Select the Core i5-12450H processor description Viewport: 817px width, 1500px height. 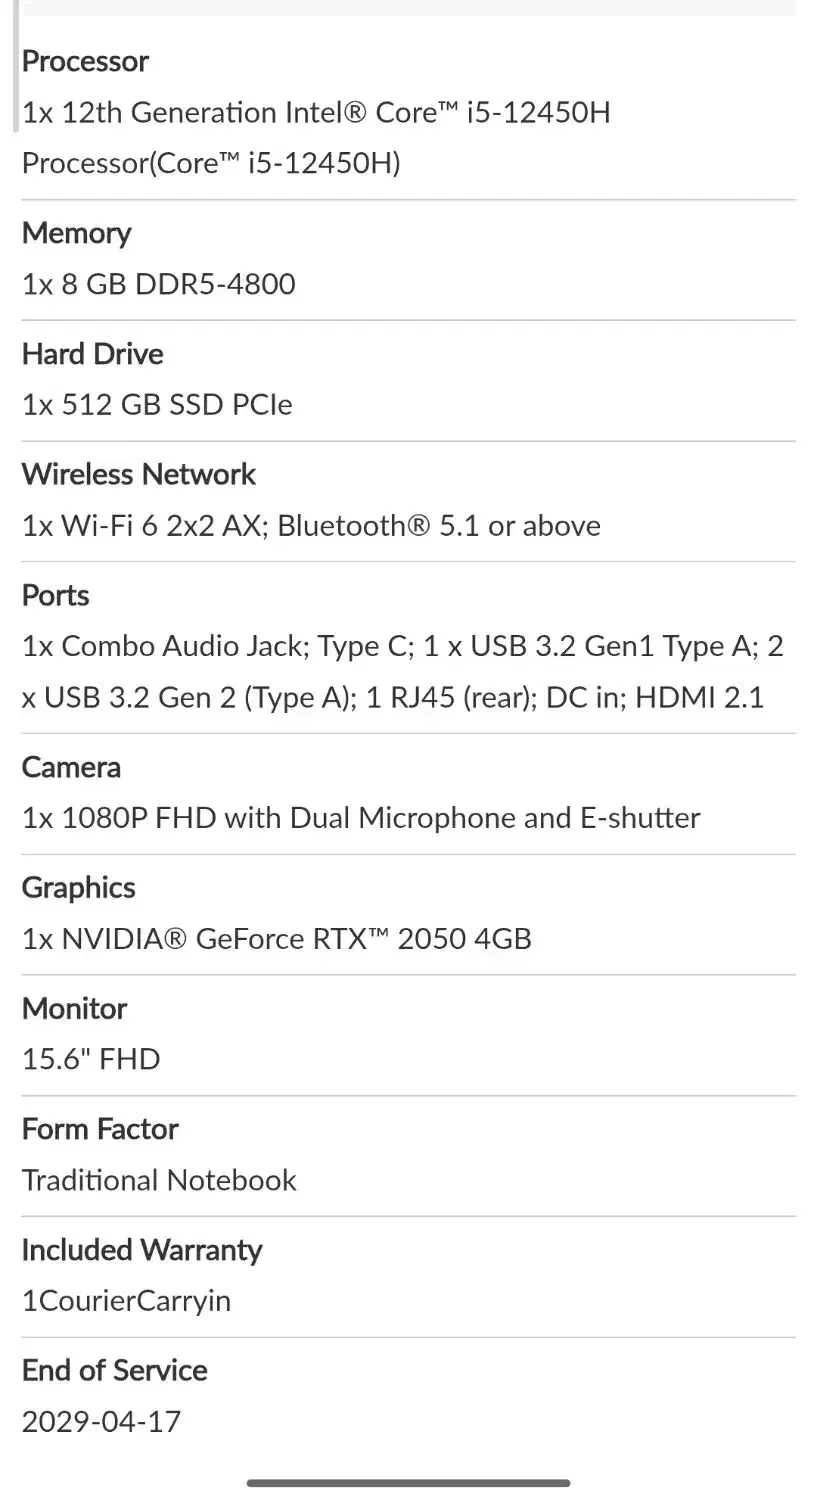[x=315, y=137]
